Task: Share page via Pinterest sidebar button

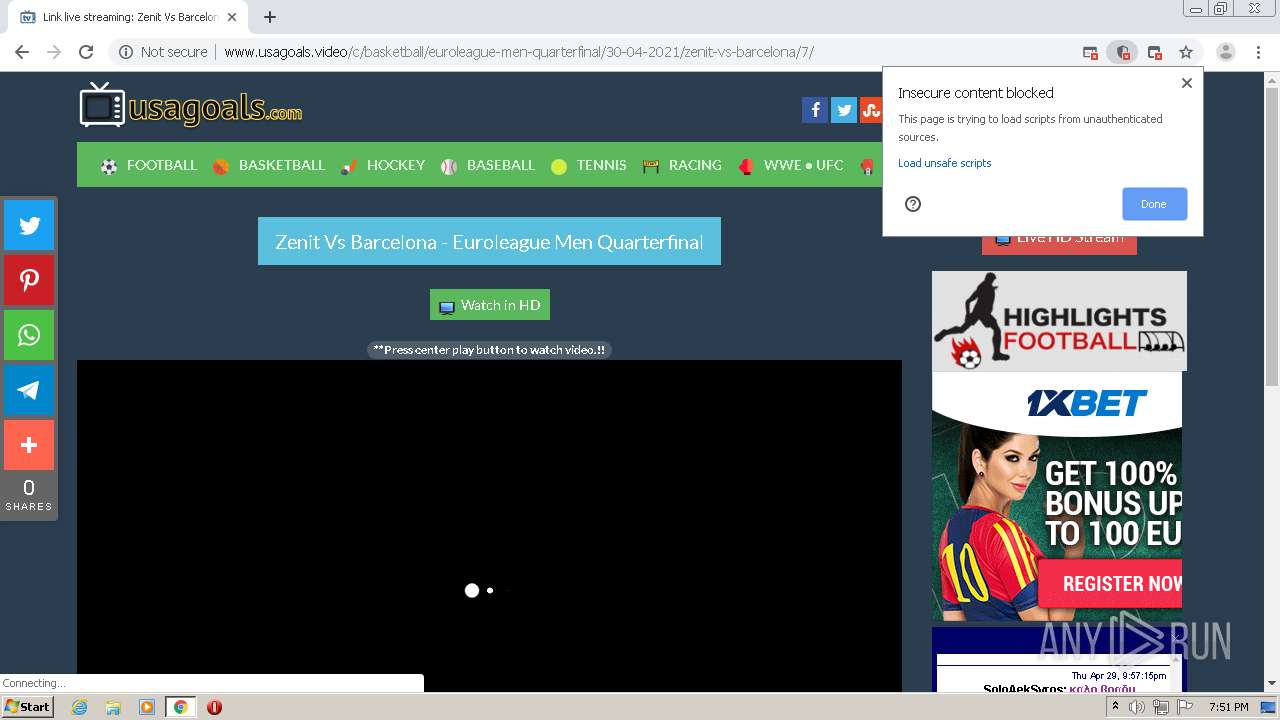Action: coord(29,280)
